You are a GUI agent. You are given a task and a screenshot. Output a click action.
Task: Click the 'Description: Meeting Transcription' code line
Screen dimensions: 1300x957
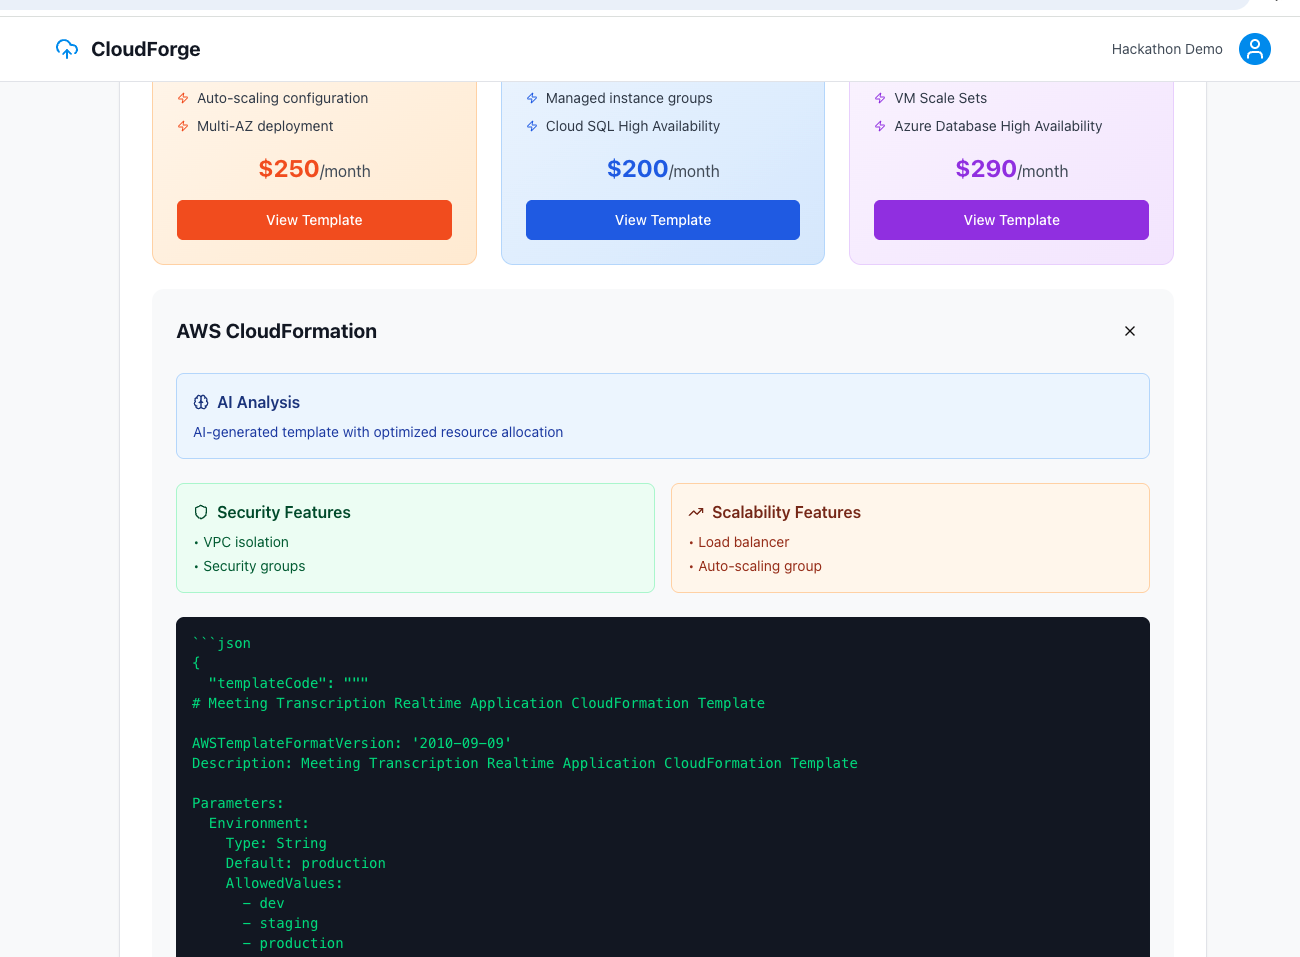tap(525, 763)
